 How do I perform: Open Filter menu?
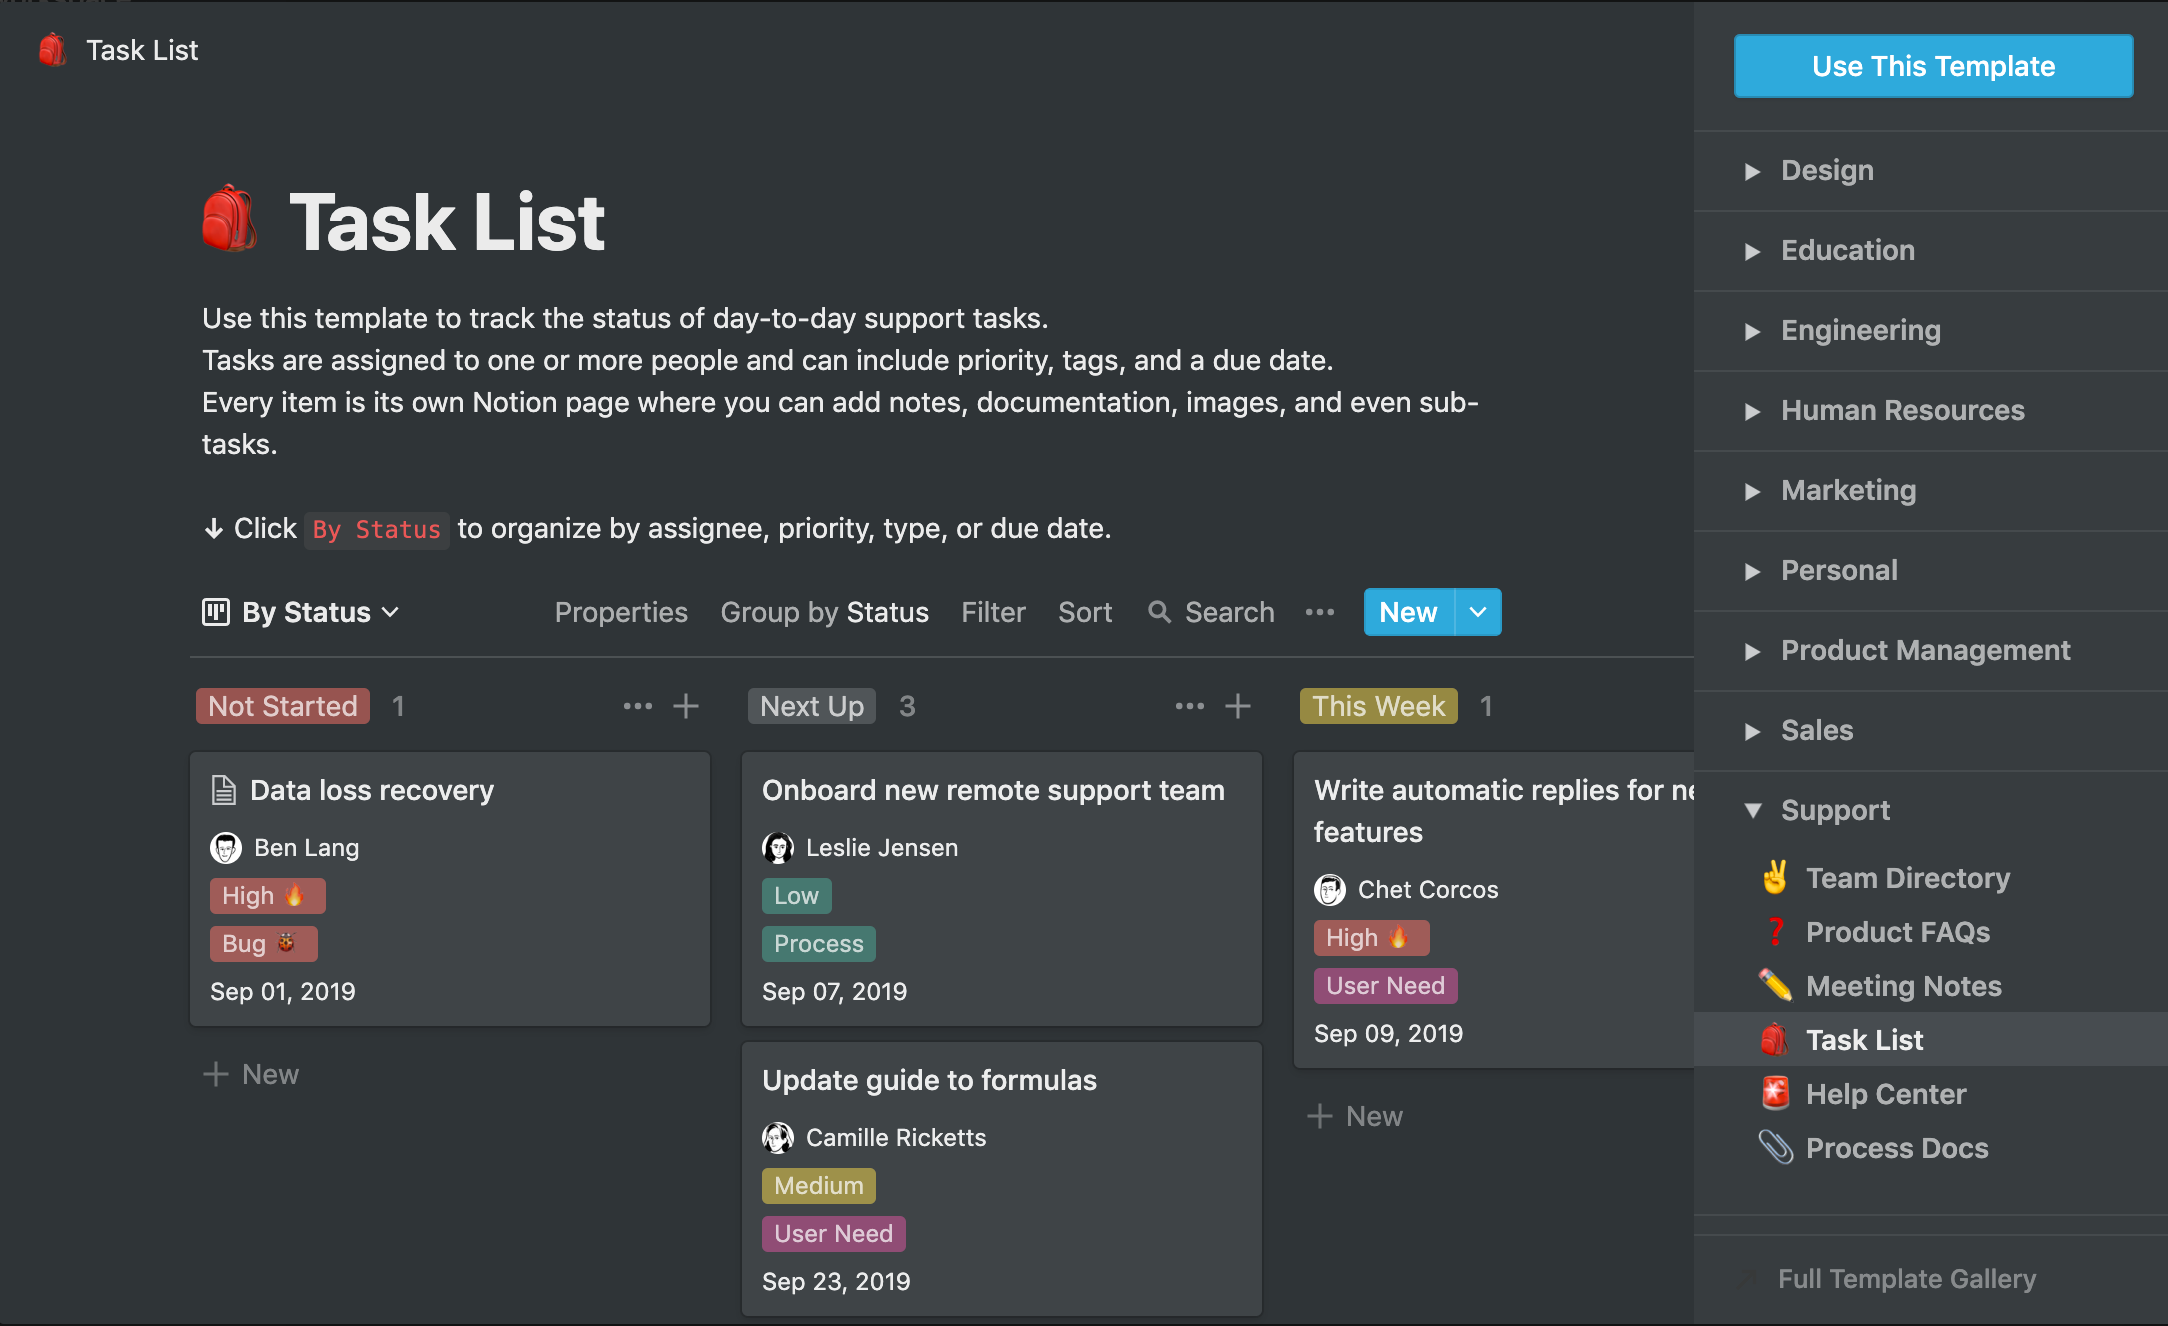(993, 612)
